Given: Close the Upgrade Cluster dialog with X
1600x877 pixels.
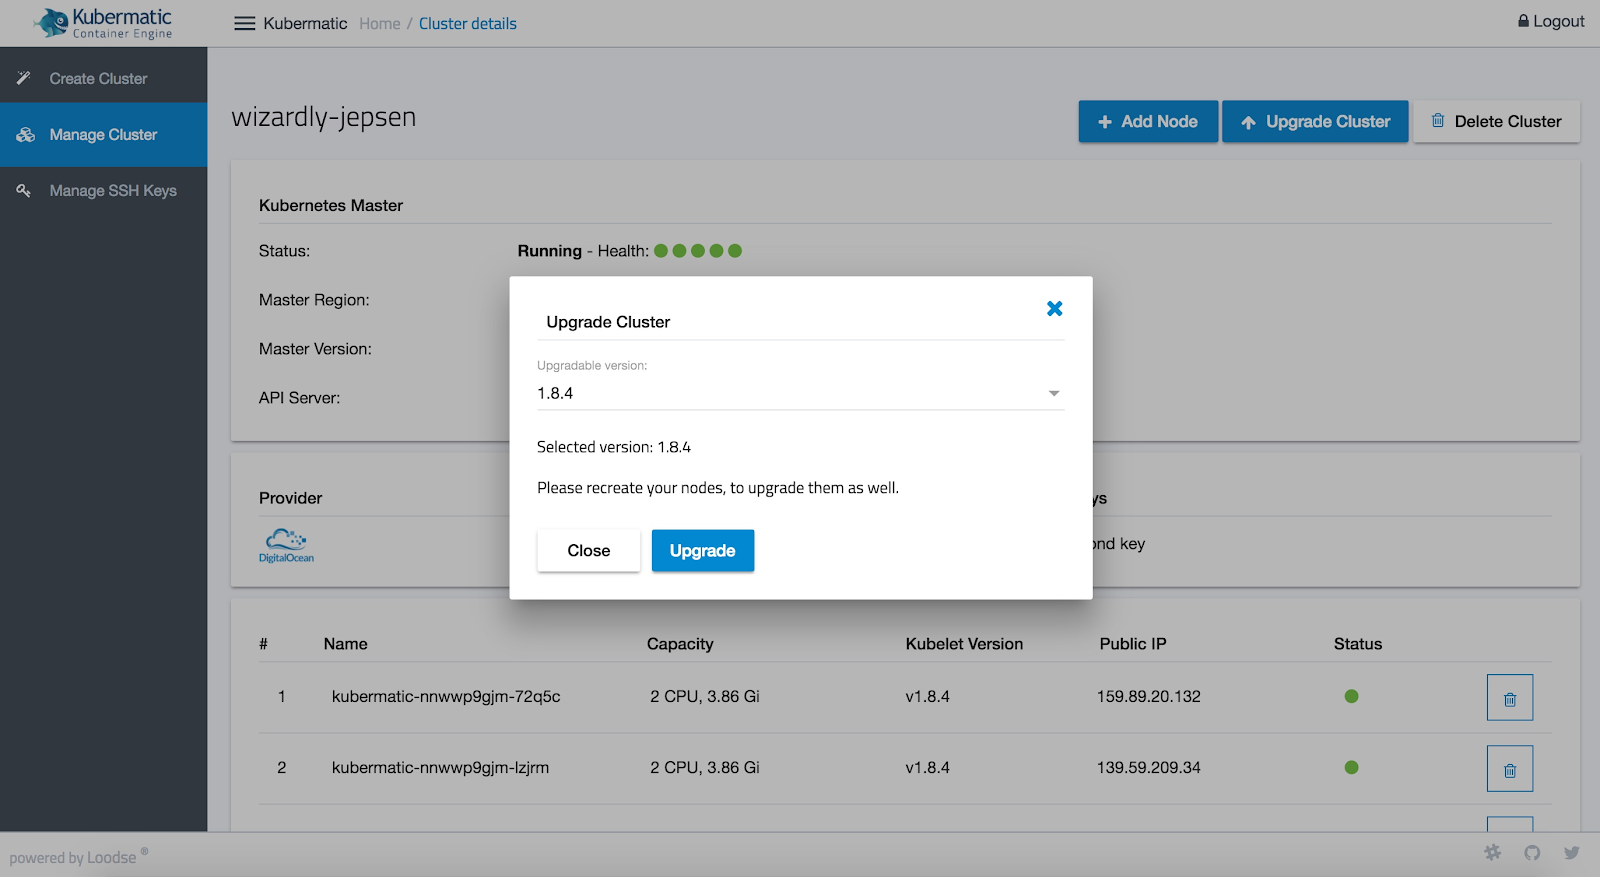Looking at the screenshot, I should coord(1054,309).
